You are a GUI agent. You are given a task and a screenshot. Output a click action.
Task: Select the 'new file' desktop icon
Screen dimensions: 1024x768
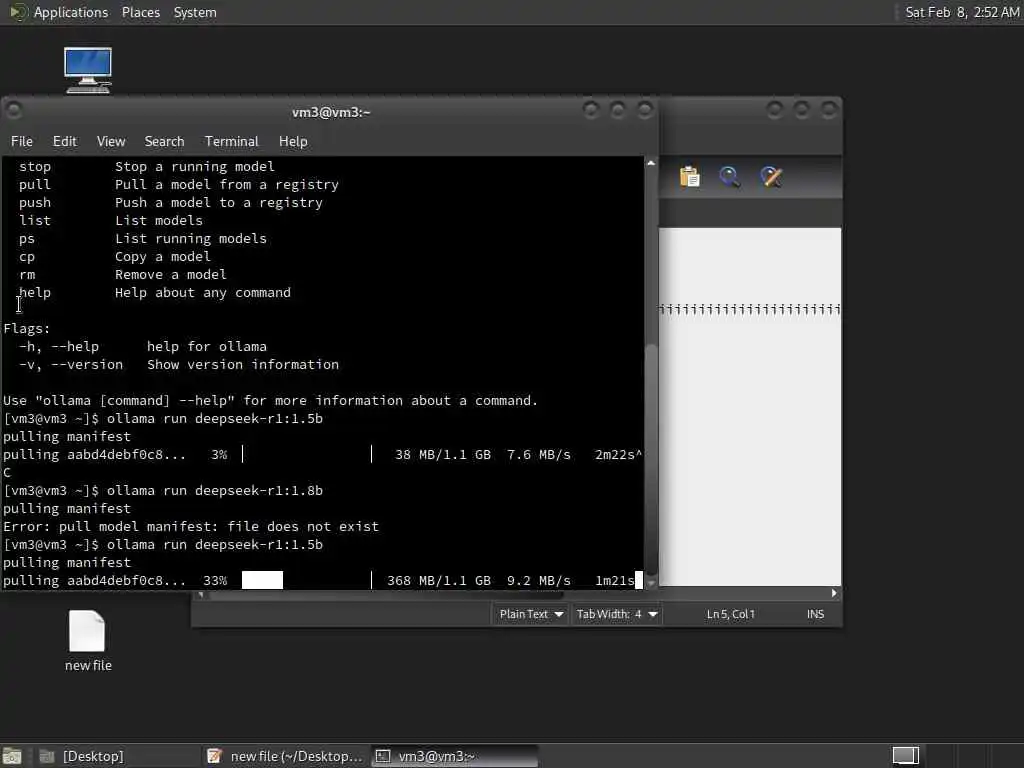point(88,641)
